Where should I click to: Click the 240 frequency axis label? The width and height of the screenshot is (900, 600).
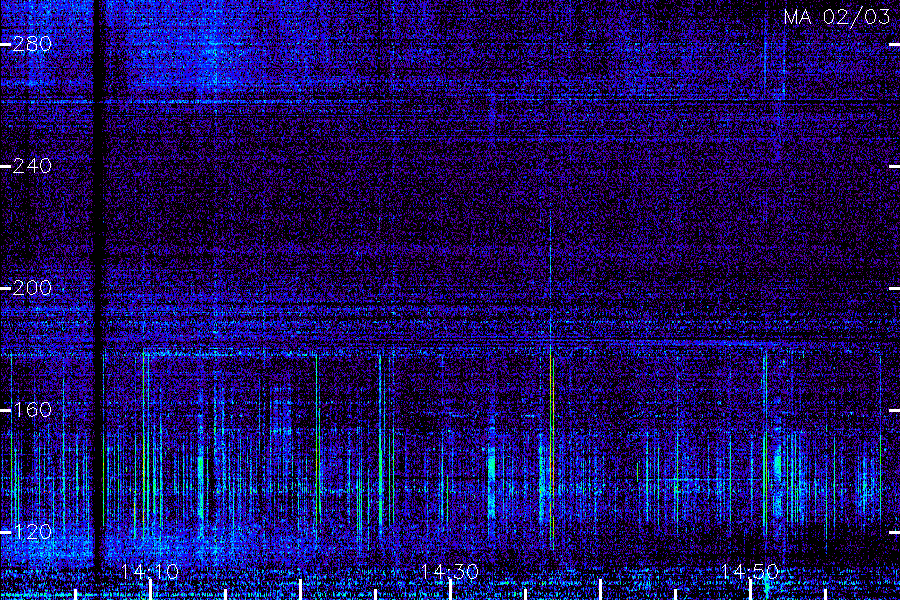pyautogui.click(x=32, y=167)
